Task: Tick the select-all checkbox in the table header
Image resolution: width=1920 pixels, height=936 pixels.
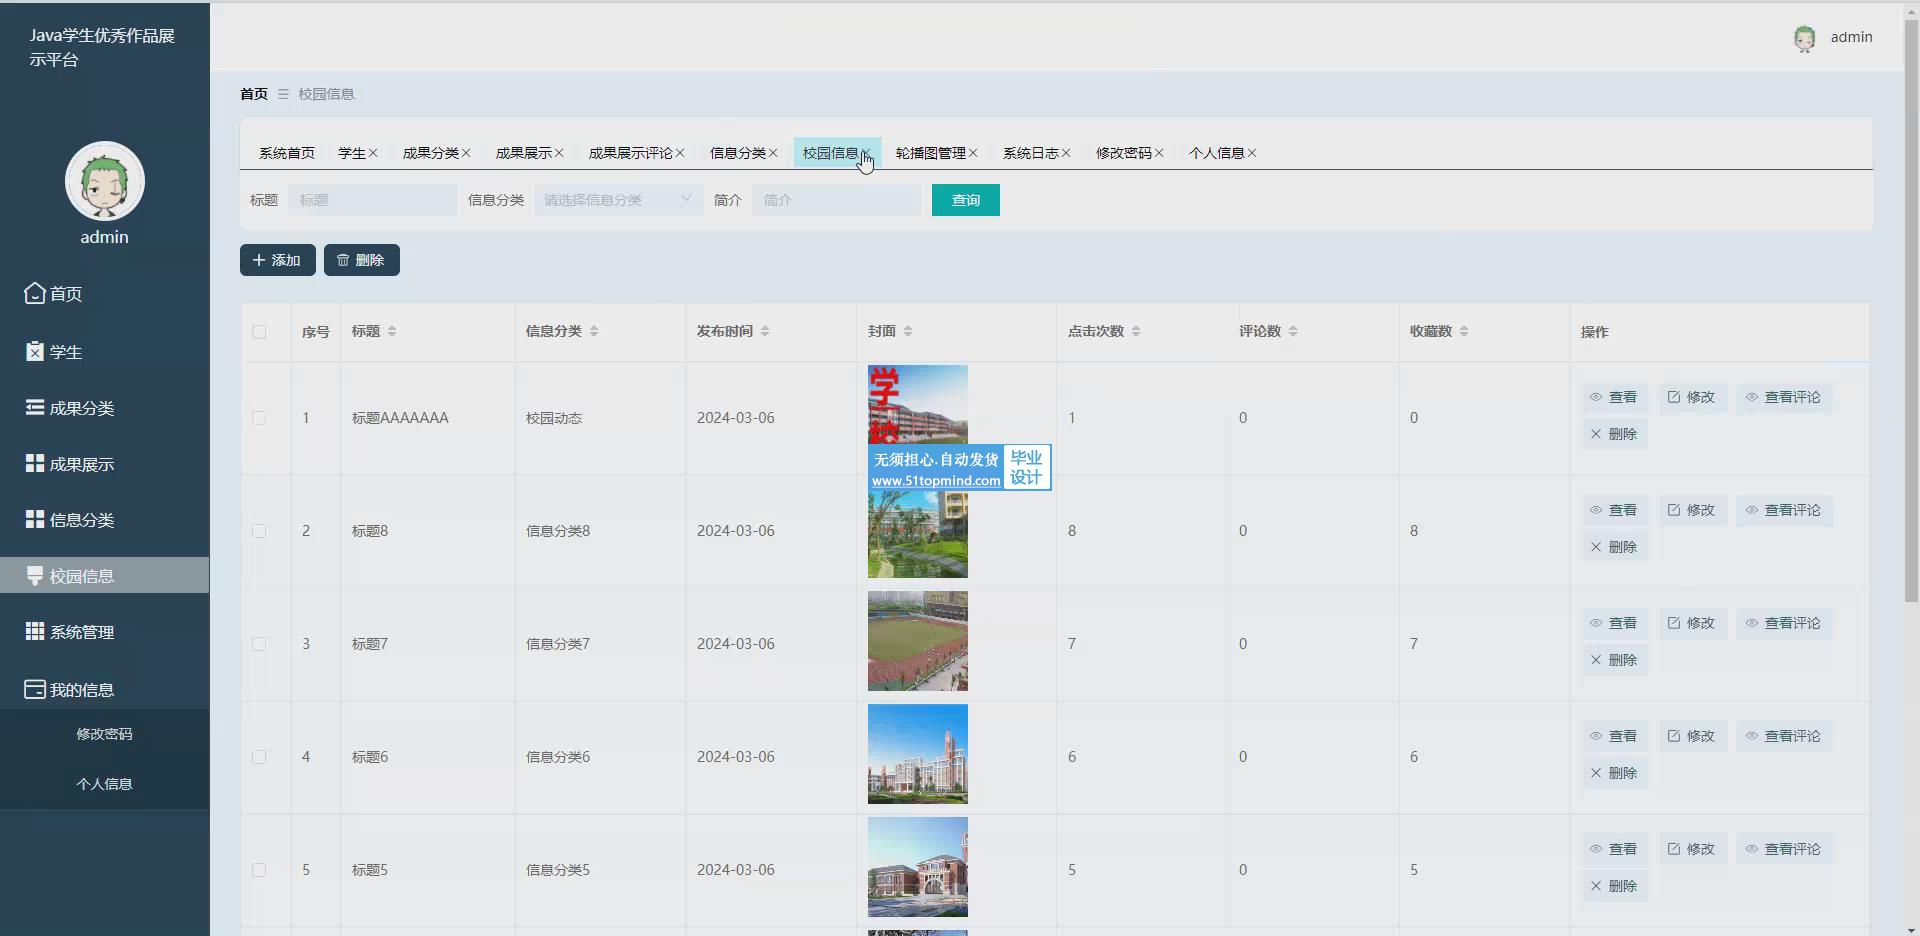Action: pyautogui.click(x=259, y=331)
